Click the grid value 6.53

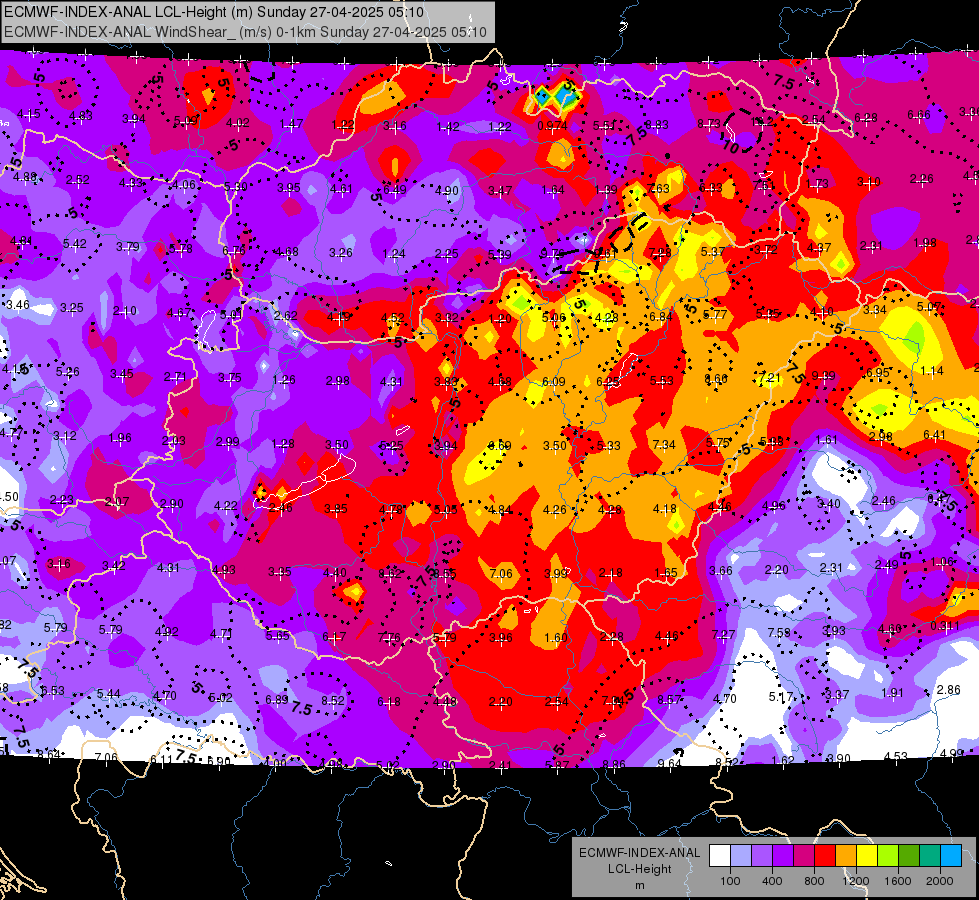click(52, 691)
